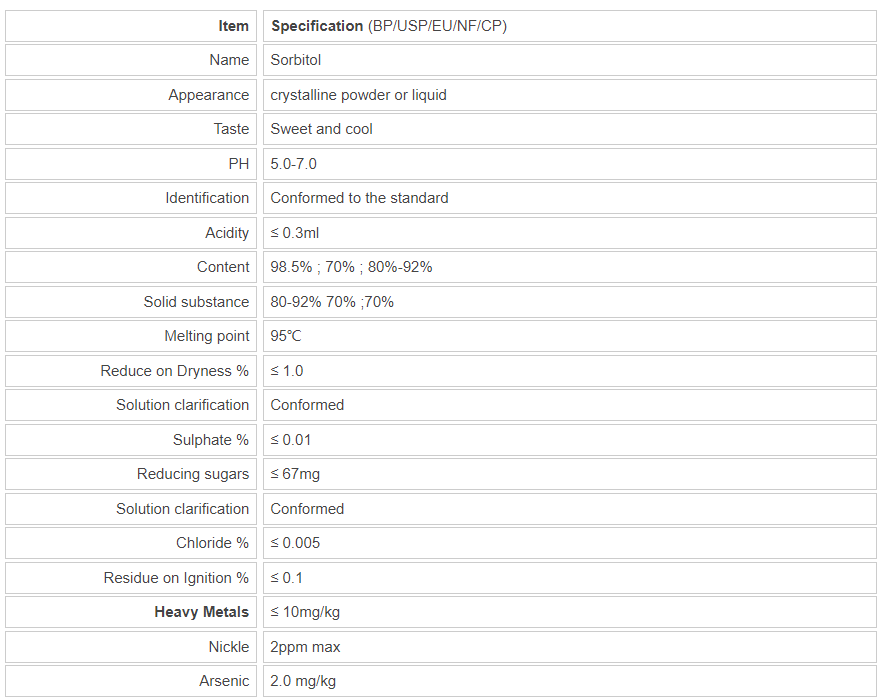Click the "≤ 67mg" reducing sugars value

(x=295, y=474)
